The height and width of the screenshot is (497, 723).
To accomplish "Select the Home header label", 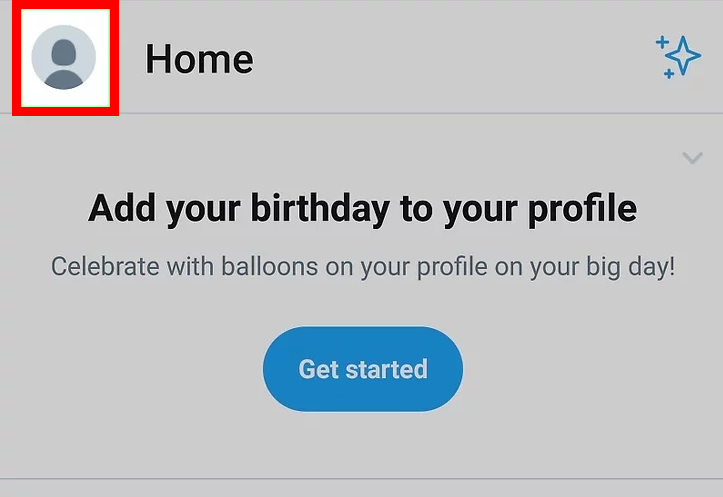I will point(199,59).
